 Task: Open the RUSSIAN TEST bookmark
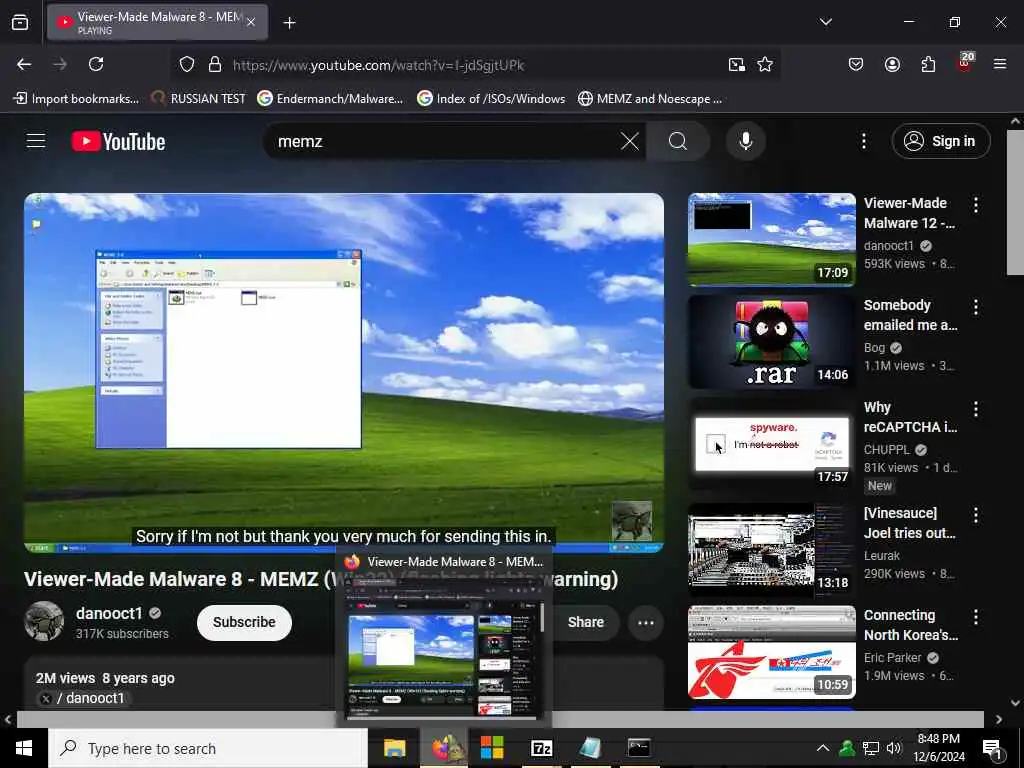(x=198, y=99)
